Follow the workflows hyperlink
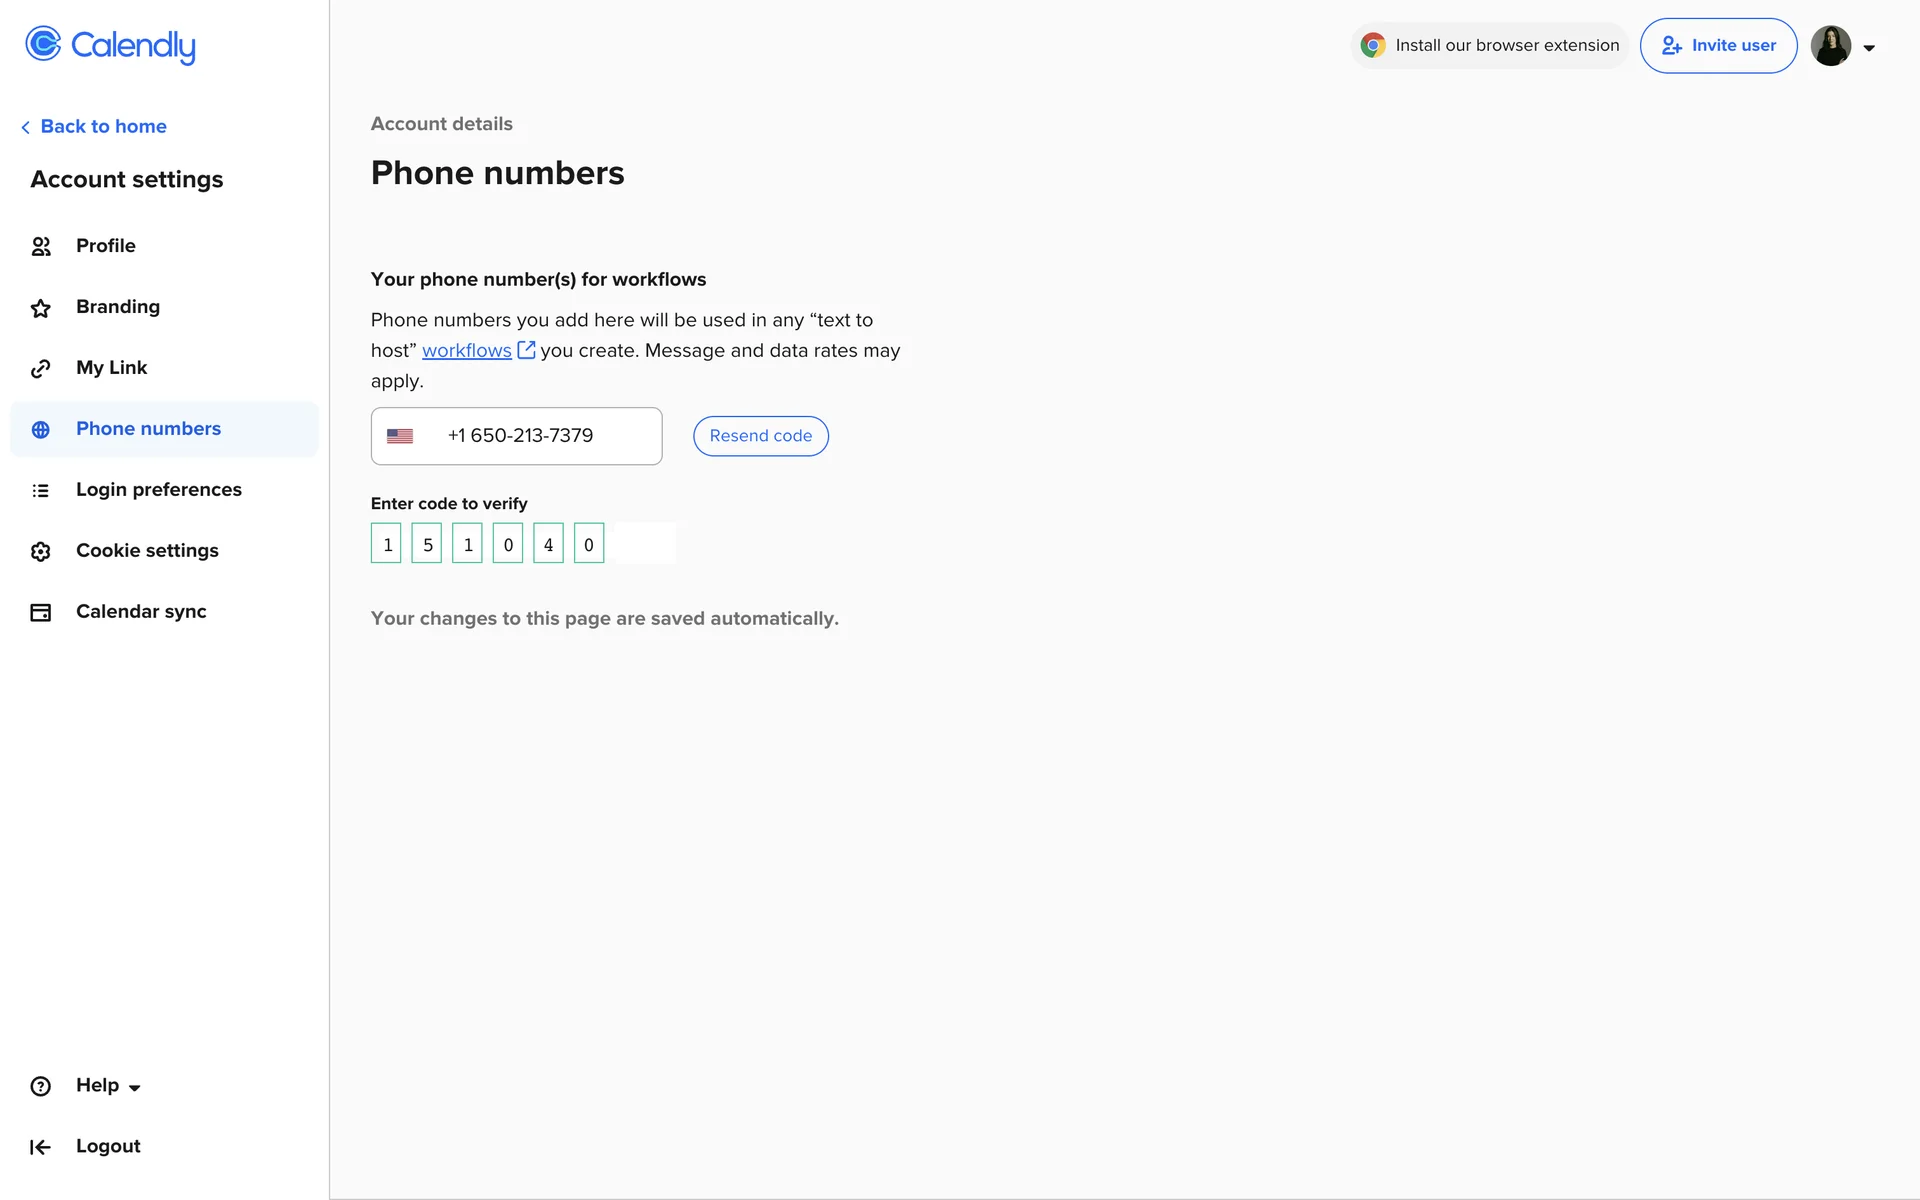 [466, 351]
